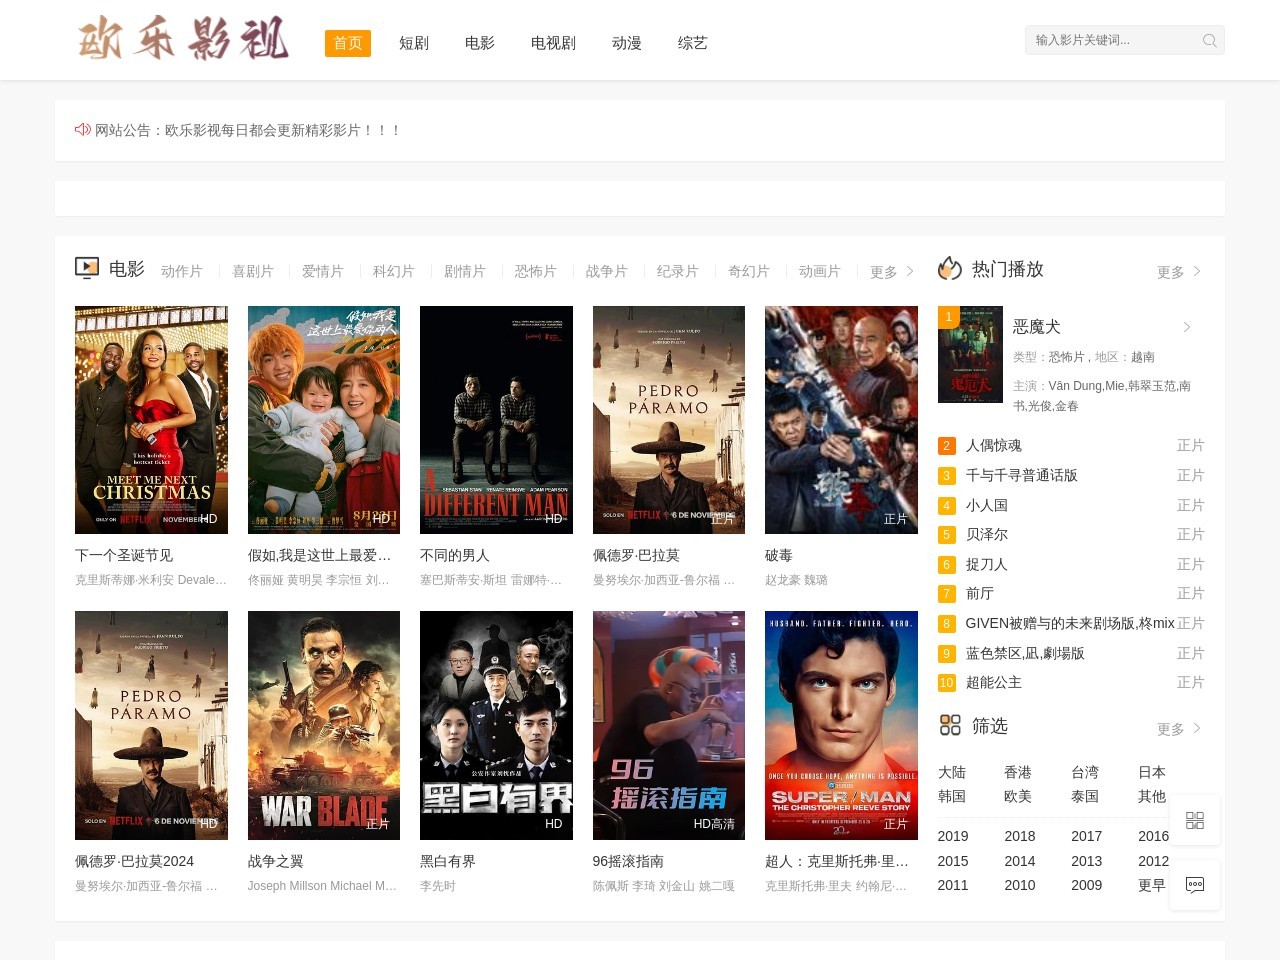Show 更多 movie genres
This screenshot has height=960, width=1280.
(892, 272)
